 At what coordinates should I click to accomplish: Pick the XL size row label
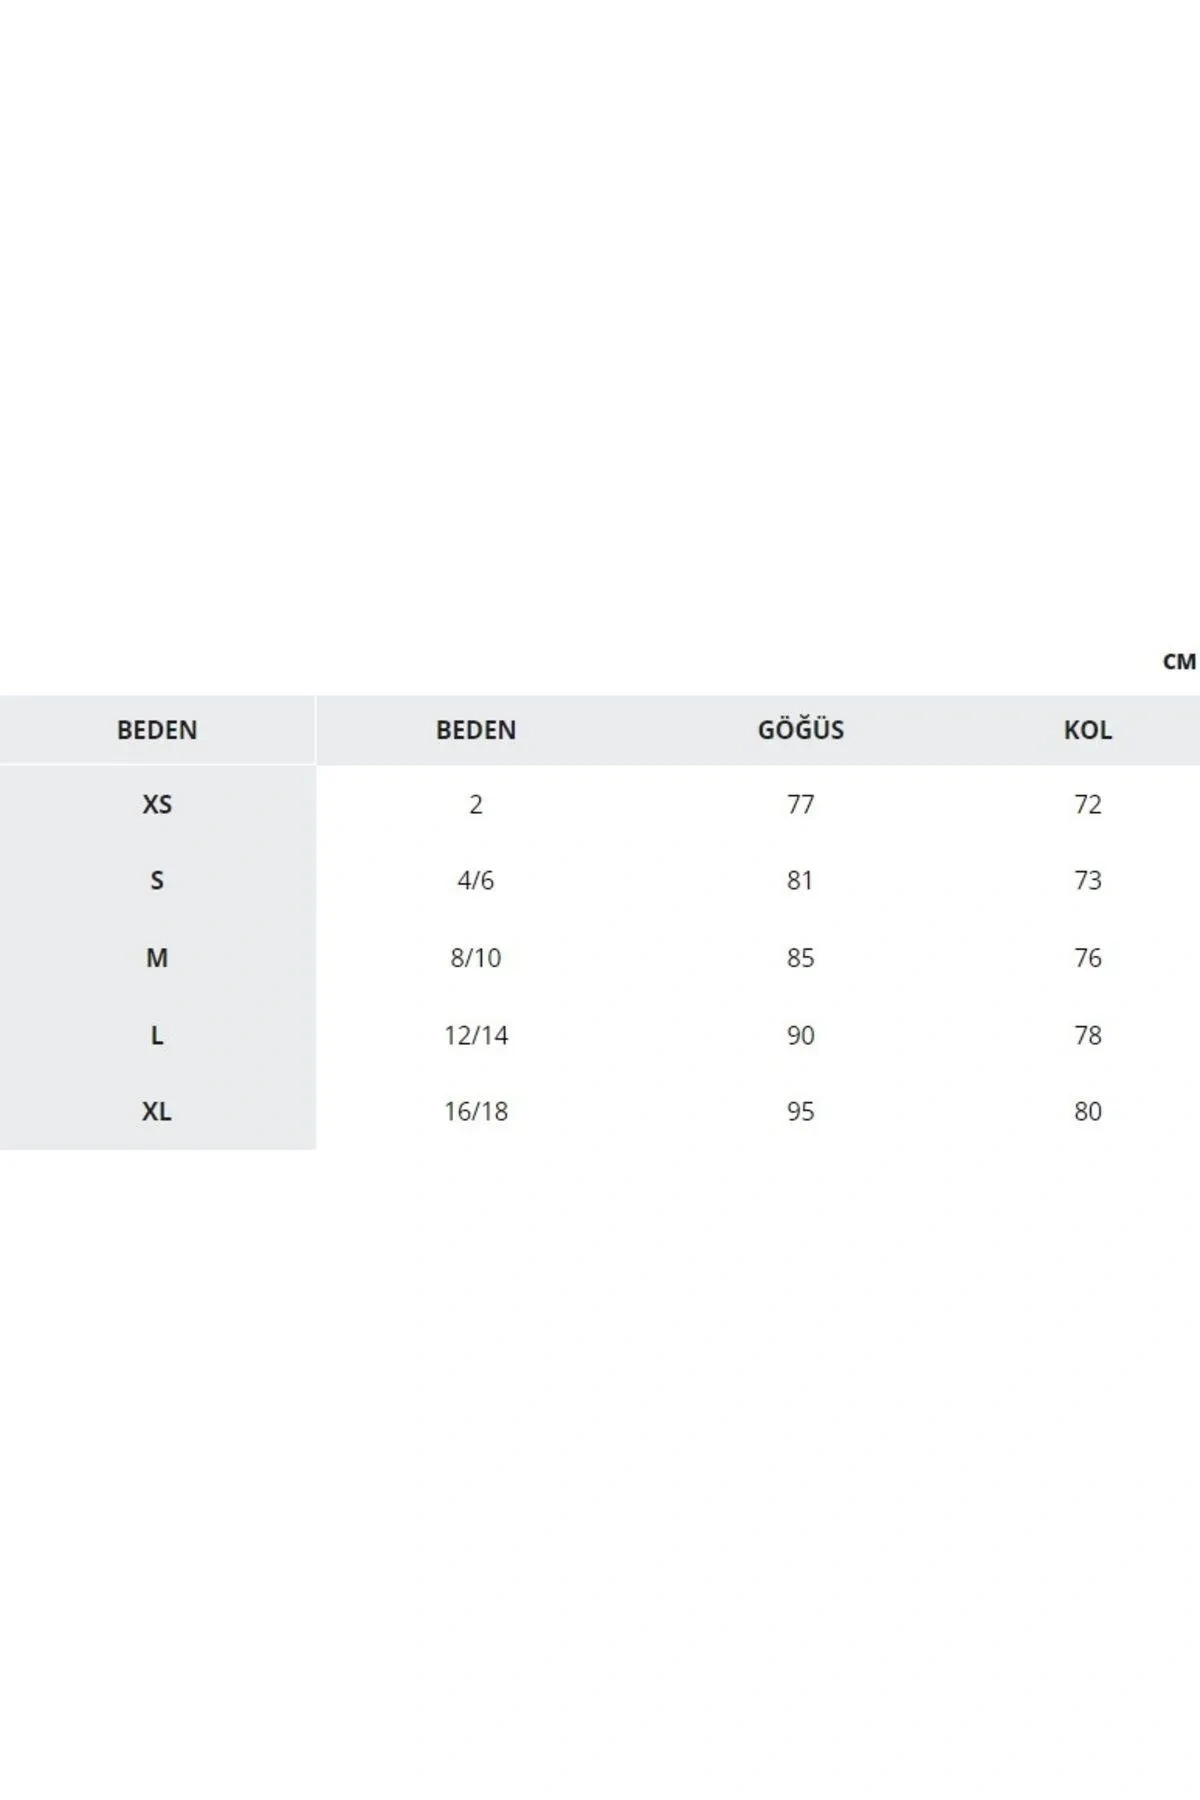click(157, 1111)
